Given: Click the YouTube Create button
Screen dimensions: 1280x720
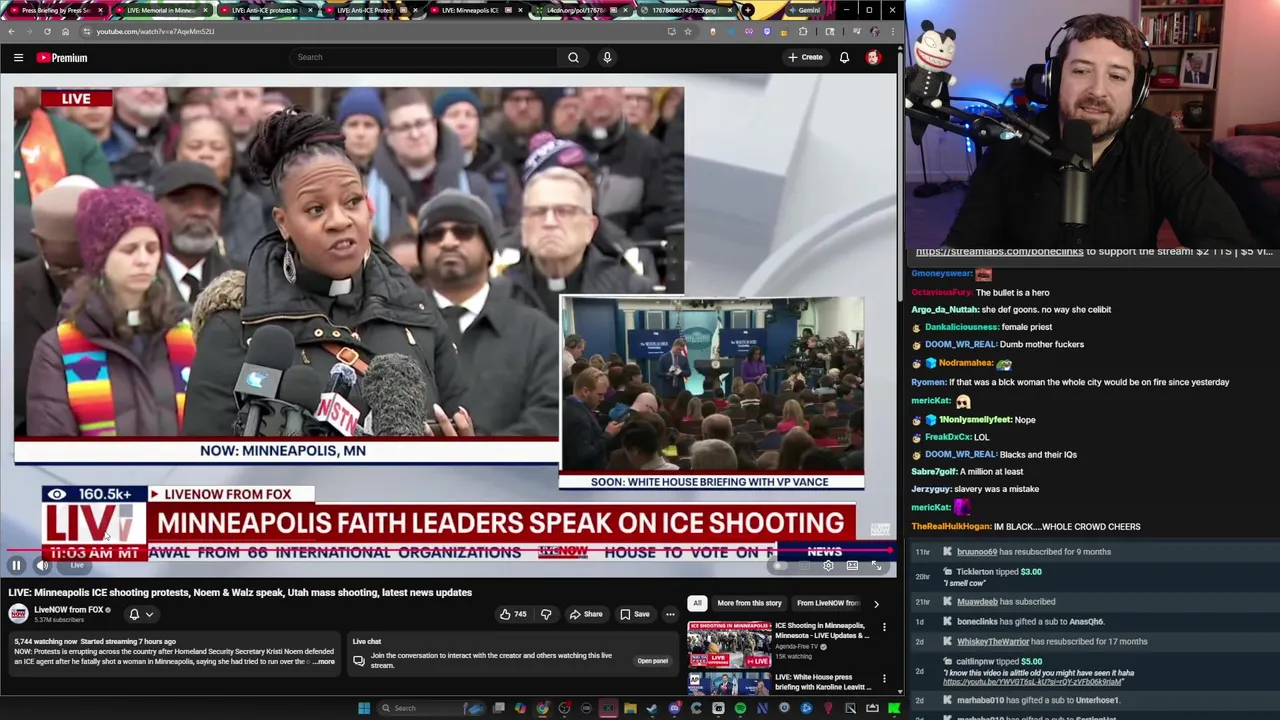Looking at the screenshot, I should [x=805, y=57].
